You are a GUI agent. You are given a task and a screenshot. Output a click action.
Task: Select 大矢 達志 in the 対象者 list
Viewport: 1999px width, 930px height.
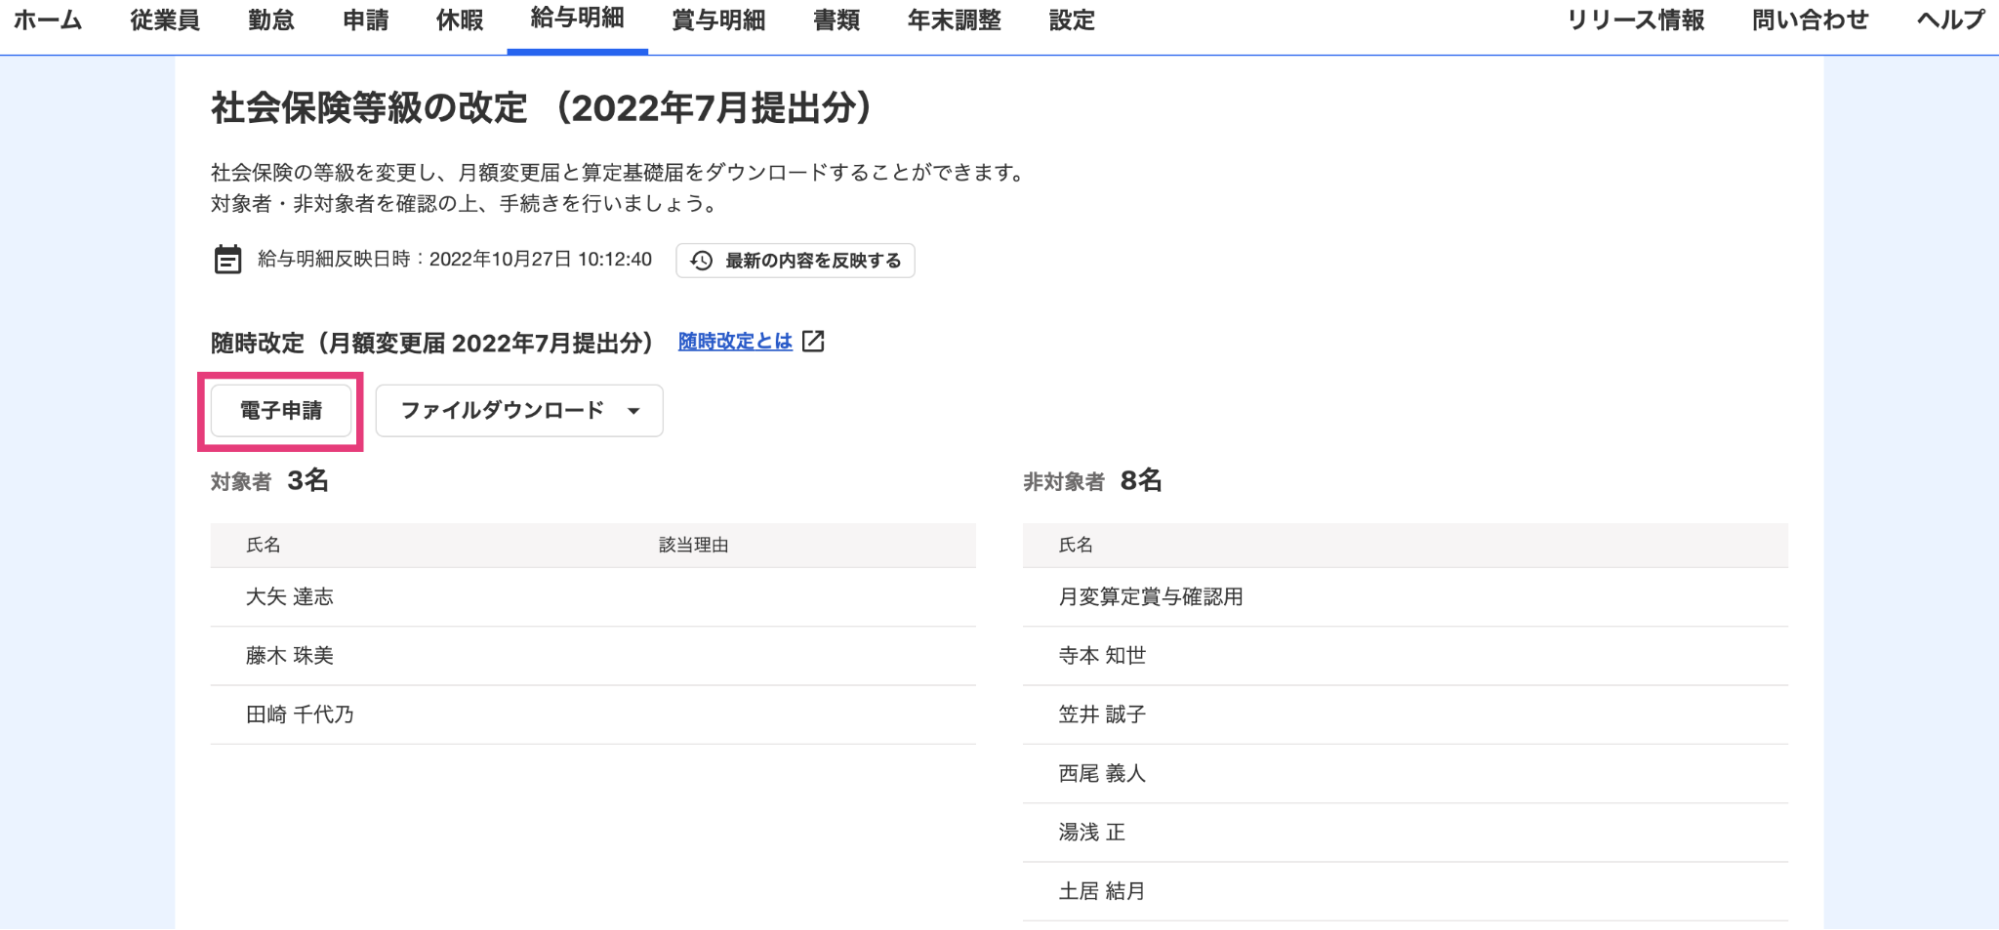point(288,597)
